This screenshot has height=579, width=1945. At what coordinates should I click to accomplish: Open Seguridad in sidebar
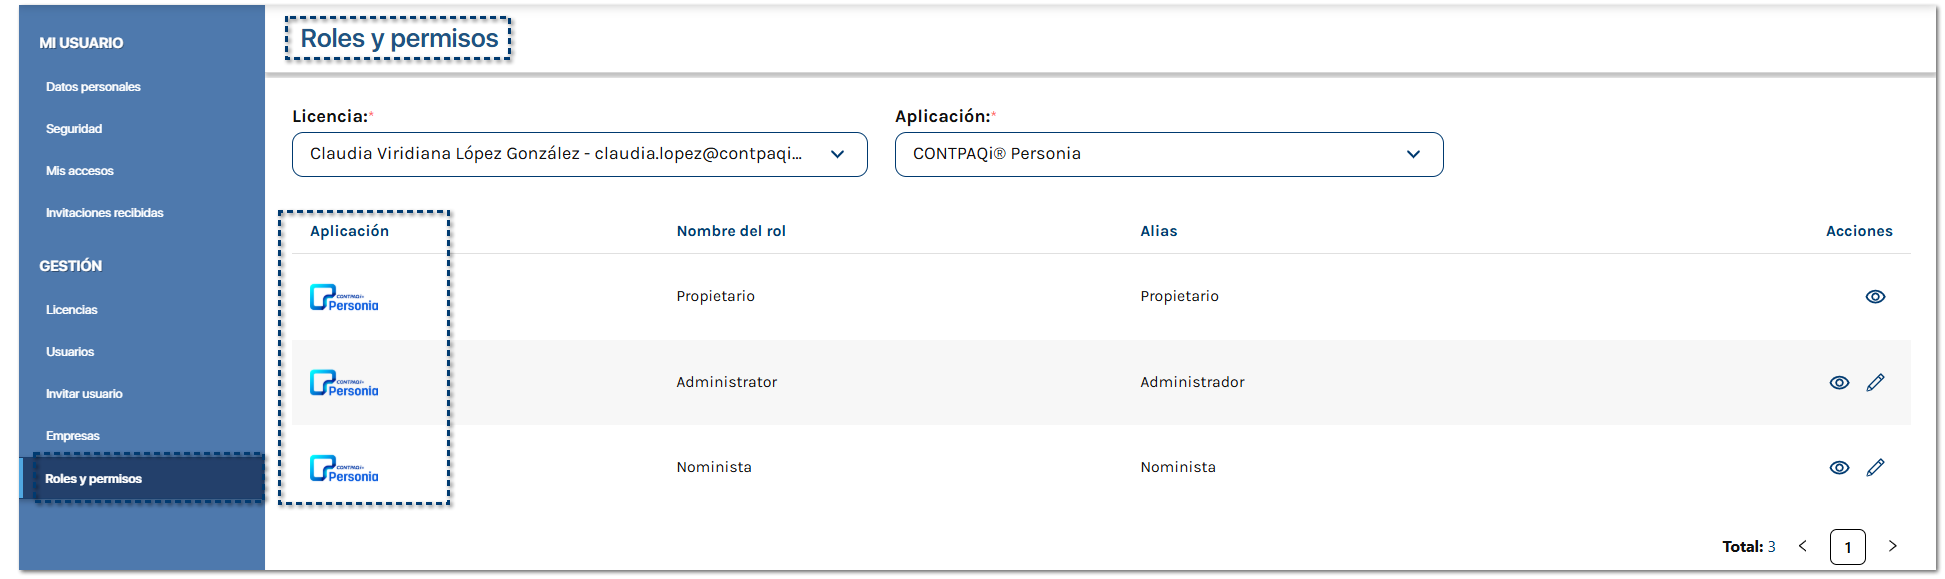74,129
